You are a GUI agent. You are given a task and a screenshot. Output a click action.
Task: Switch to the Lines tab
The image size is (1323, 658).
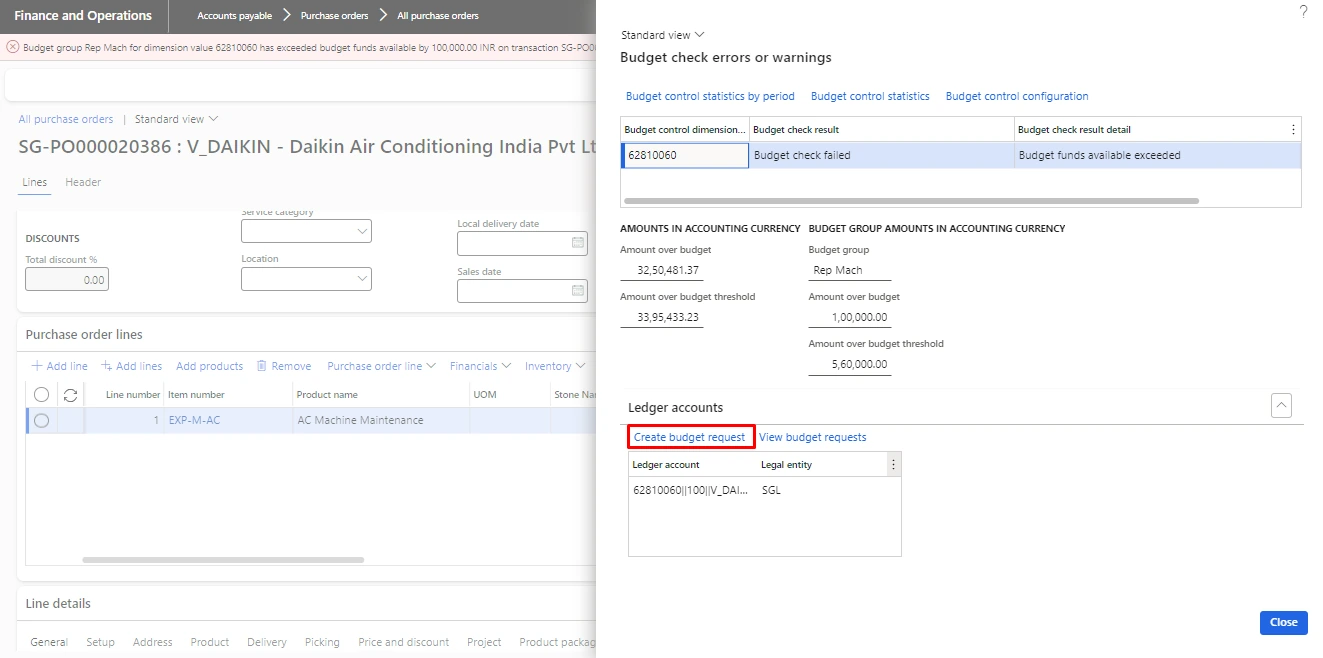34,182
